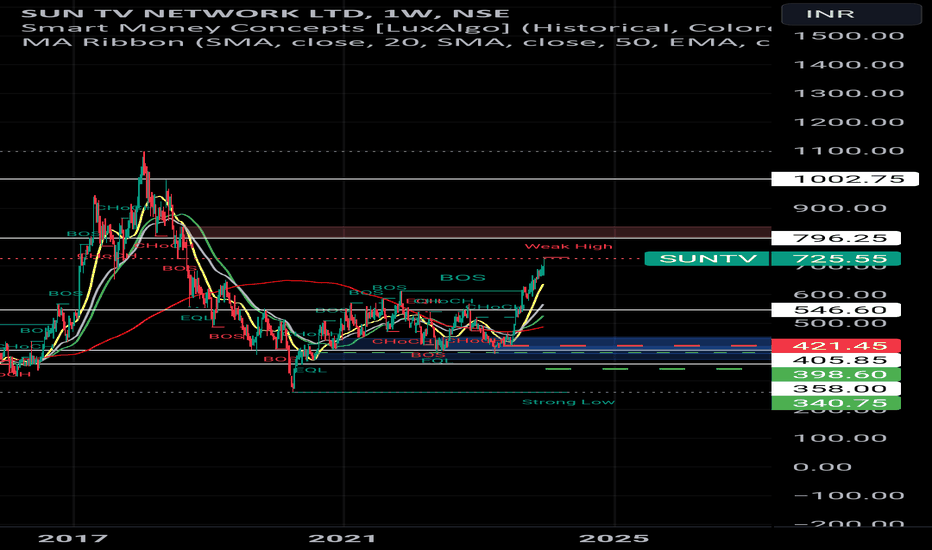932x550 pixels.
Task: Select the SUN TV NETWORK LTD chart title
Action: [265, 13]
